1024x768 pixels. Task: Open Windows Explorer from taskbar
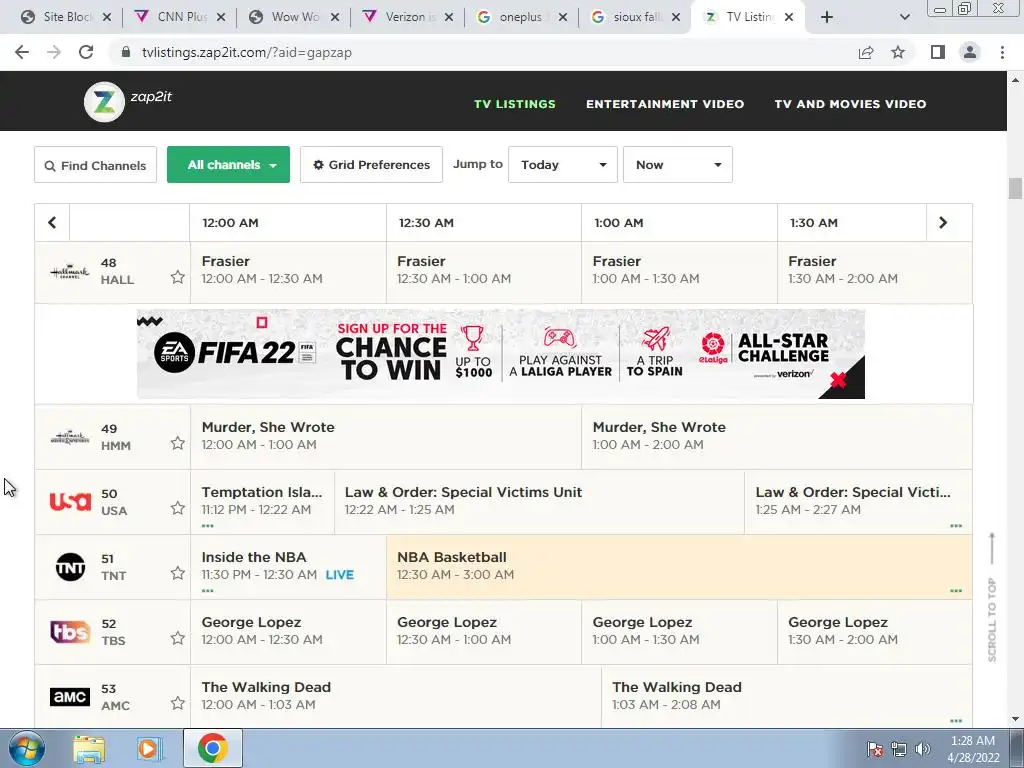pos(89,748)
